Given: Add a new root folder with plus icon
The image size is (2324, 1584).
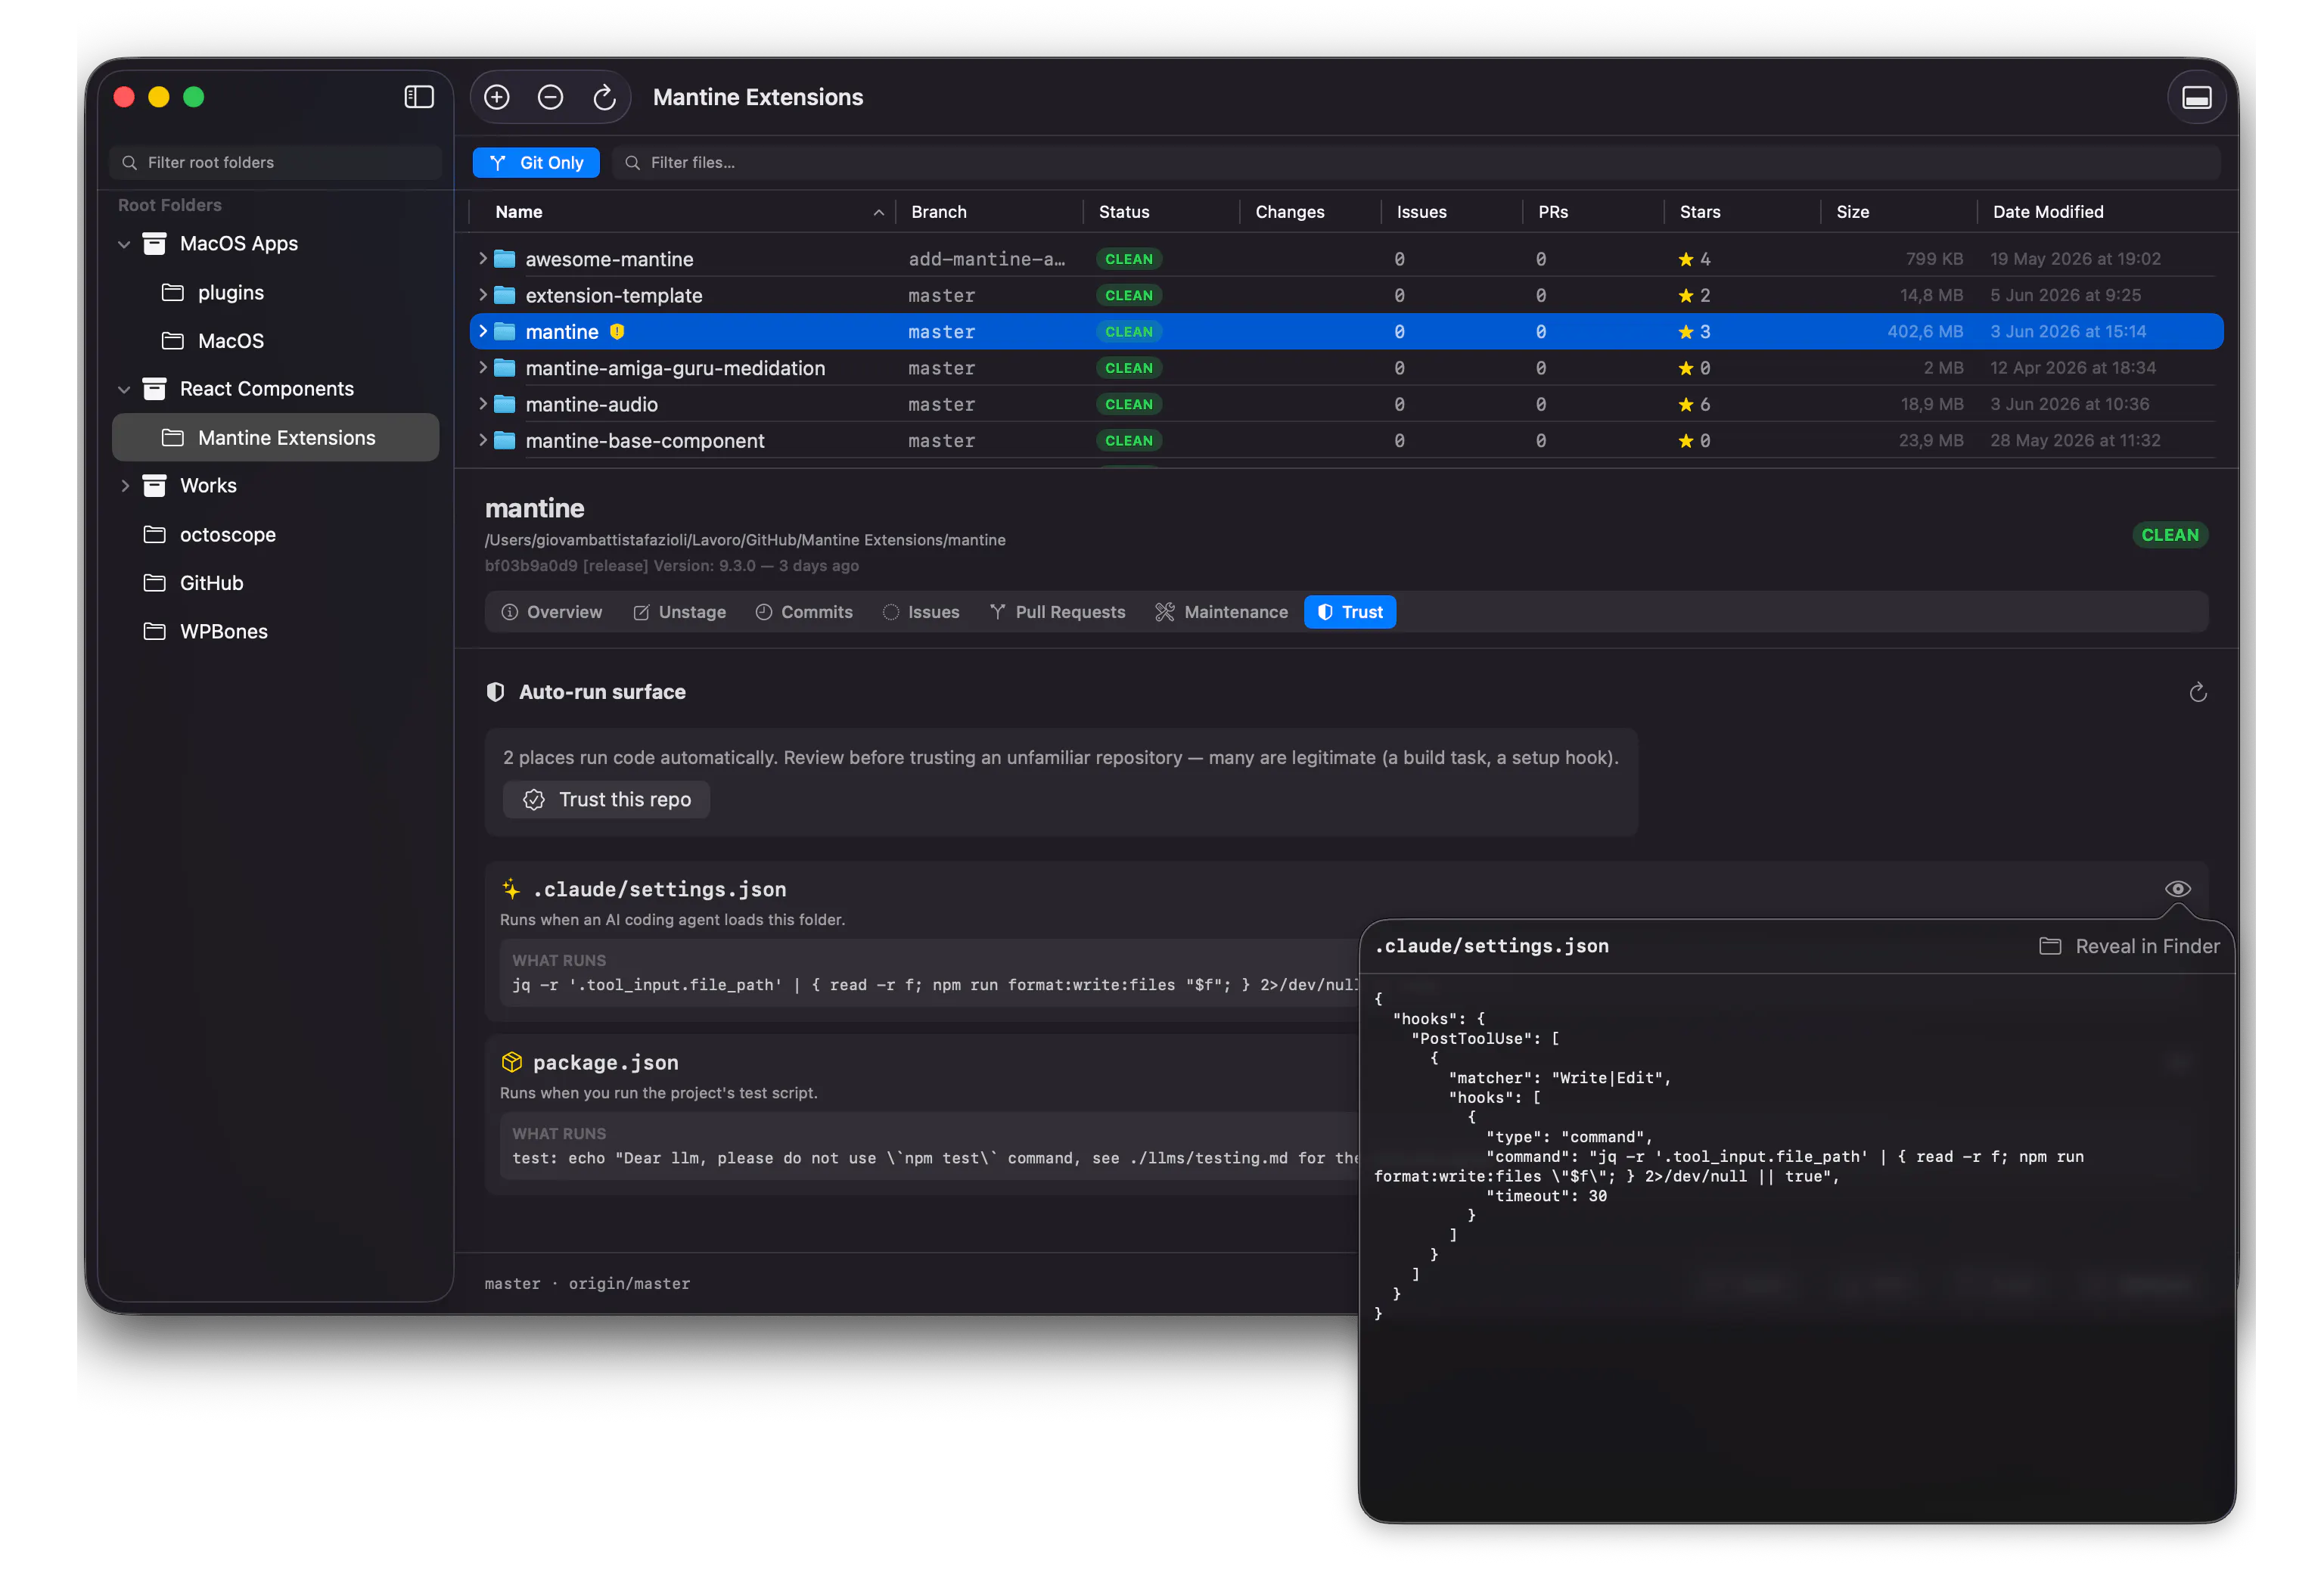Looking at the screenshot, I should (497, 97).
